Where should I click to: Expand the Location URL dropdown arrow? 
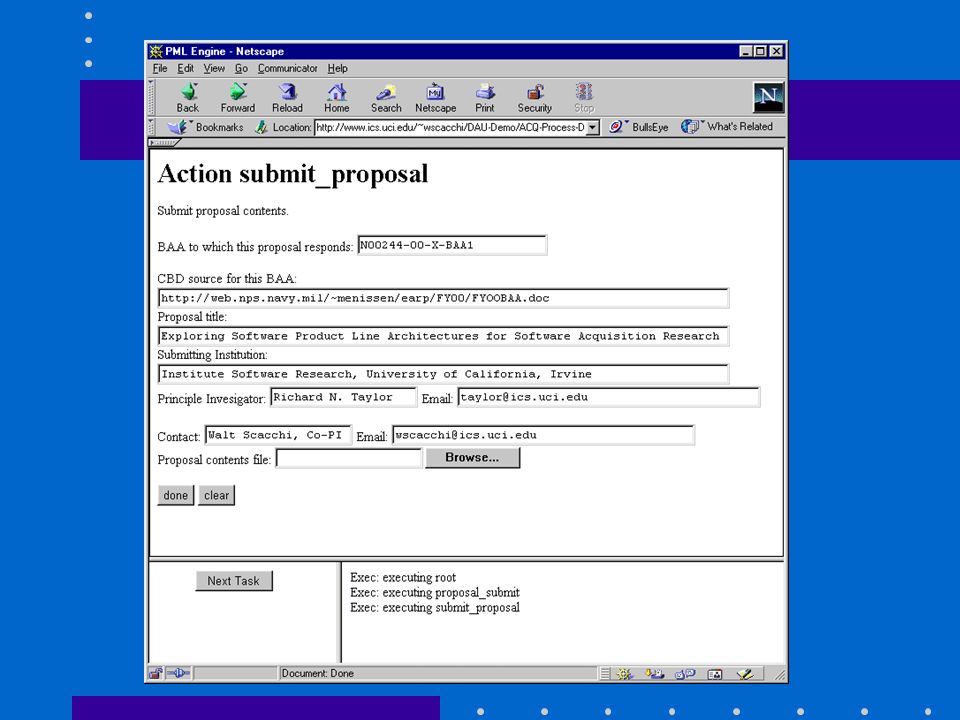pos(593,127)
